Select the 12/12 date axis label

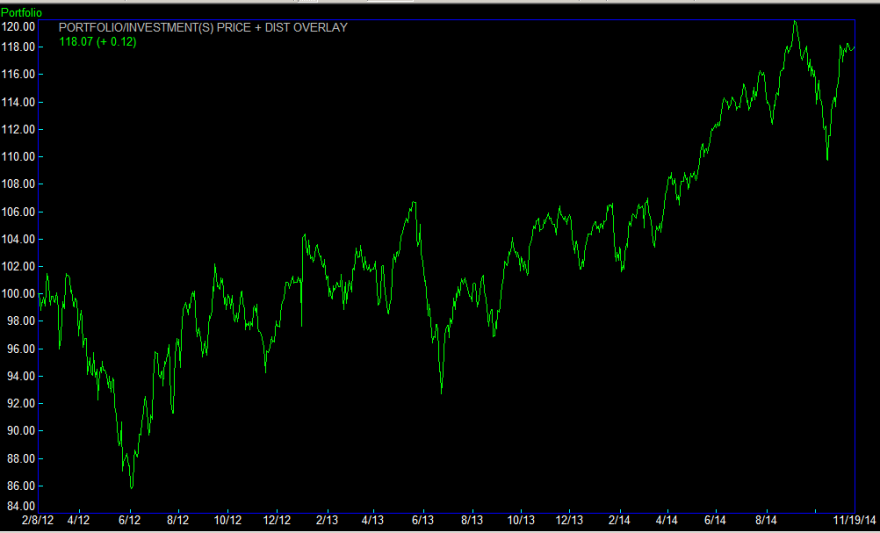277,521
